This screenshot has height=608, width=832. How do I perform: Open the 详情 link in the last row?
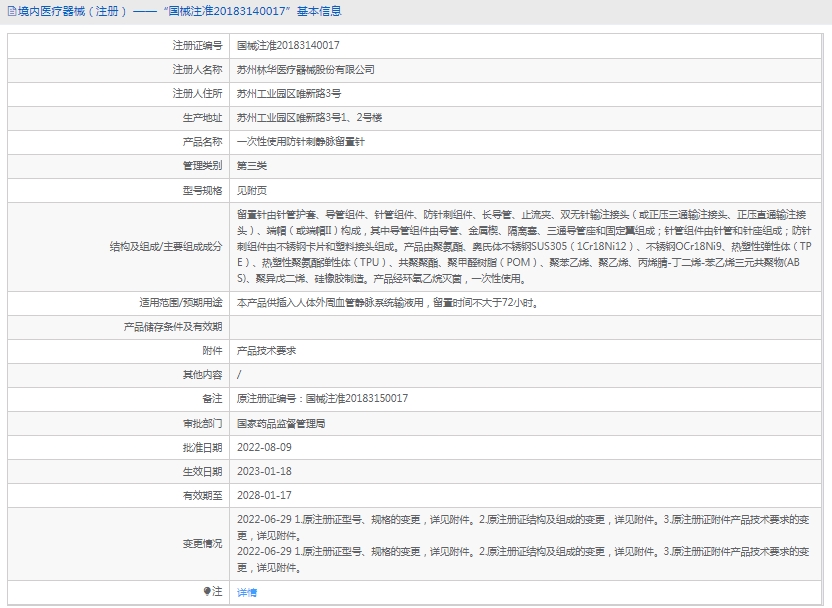pyautogui.click(x=247, y=592)
